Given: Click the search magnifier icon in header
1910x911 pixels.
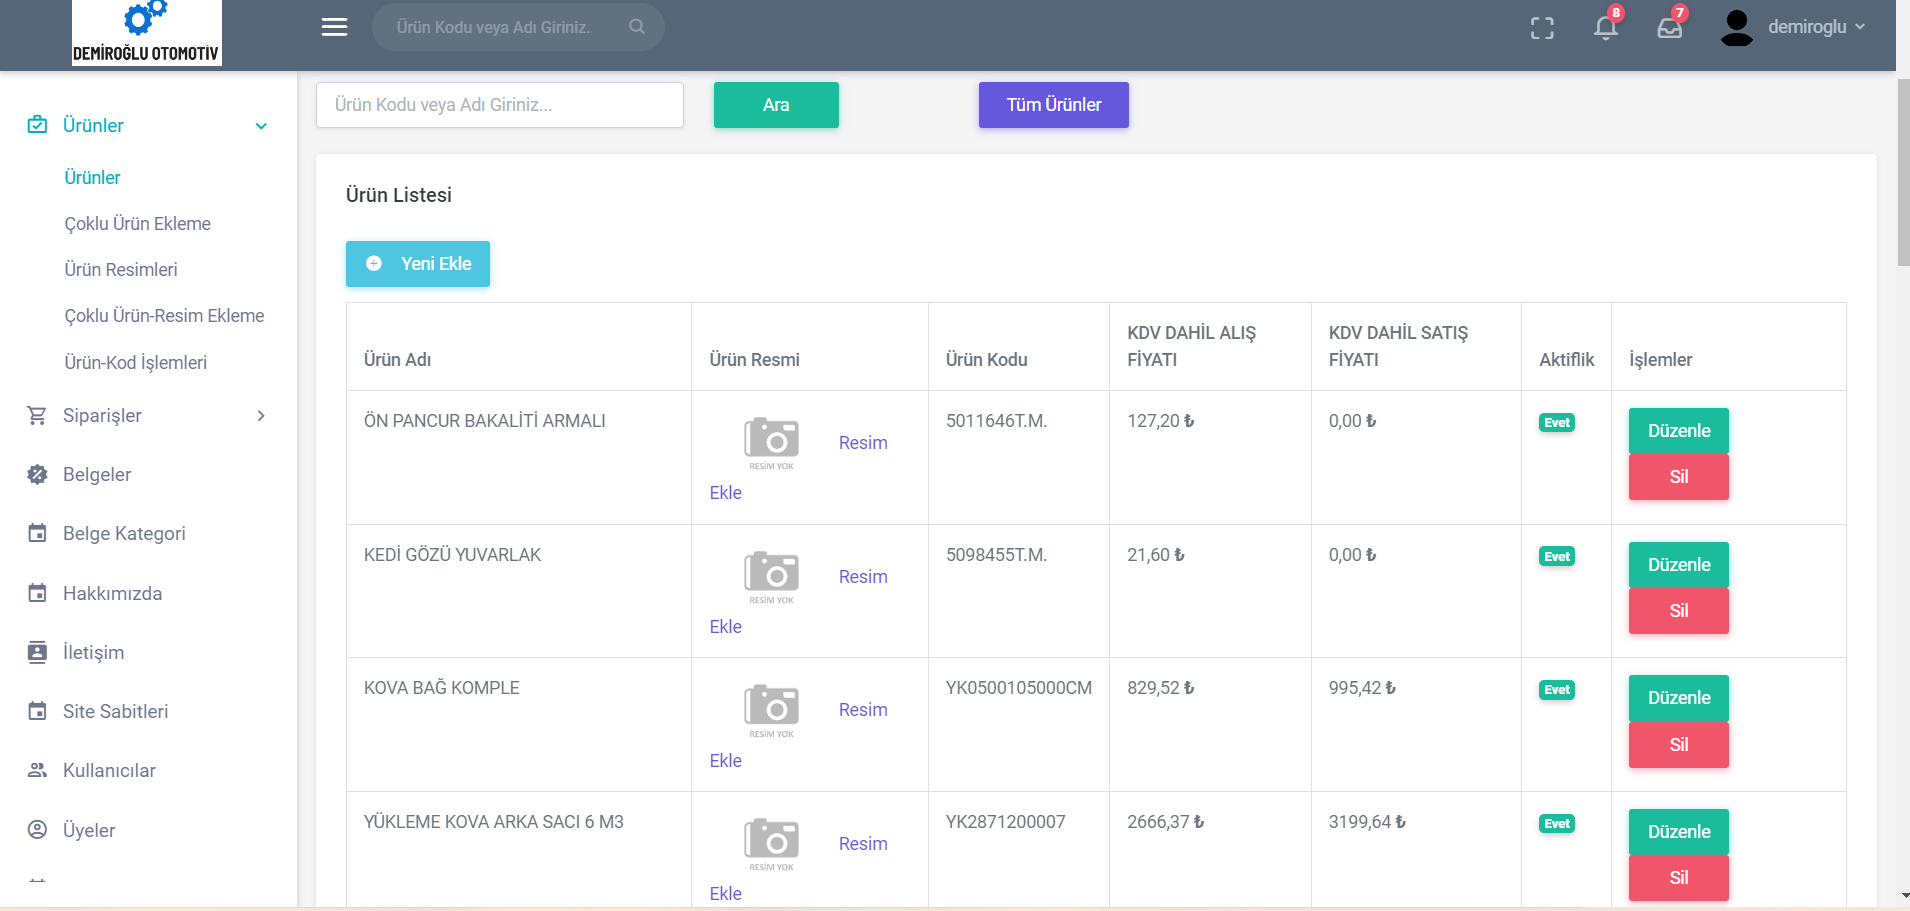Looking at the screenshot, I should click(637, 27).
